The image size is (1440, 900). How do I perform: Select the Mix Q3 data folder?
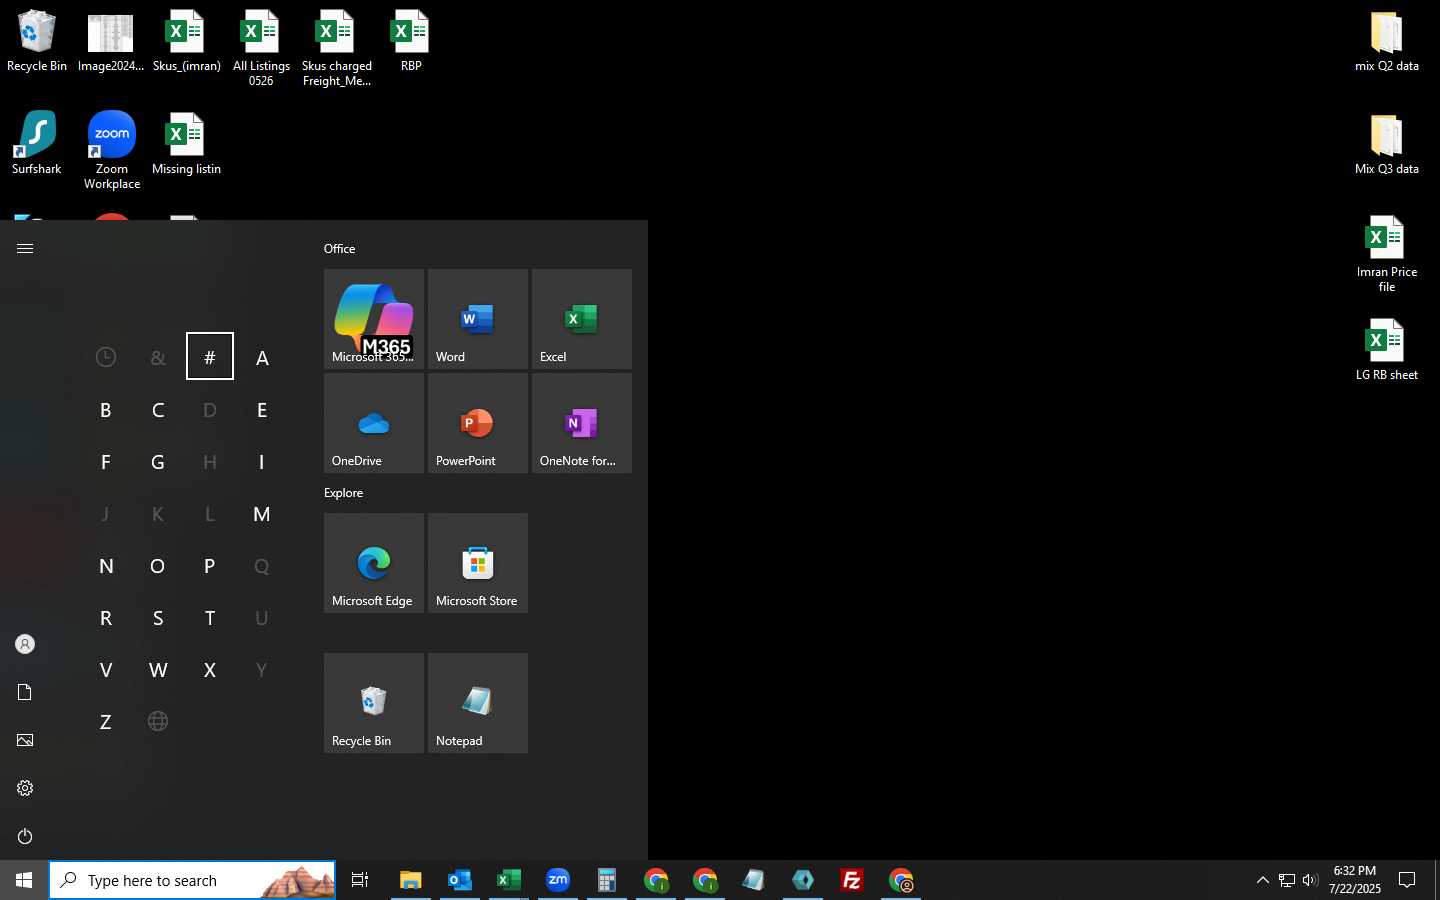[x=1387, y=144]
